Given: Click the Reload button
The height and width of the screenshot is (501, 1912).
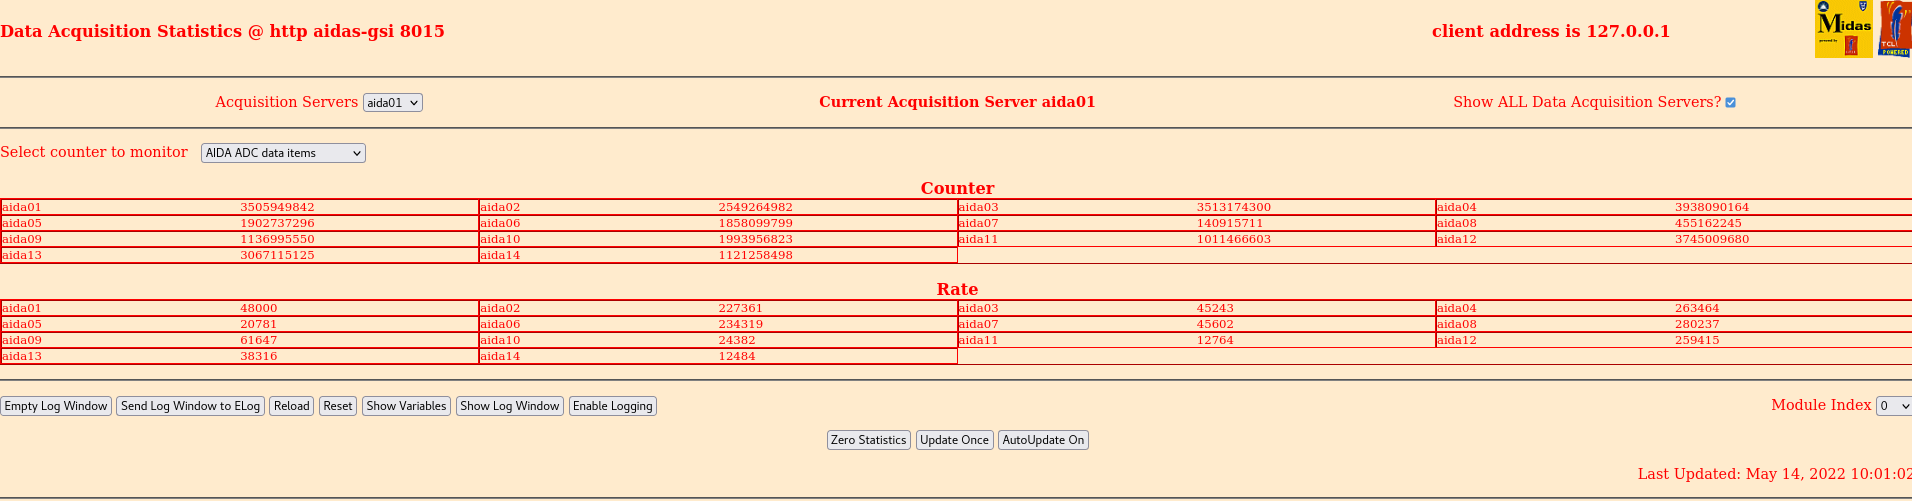Looking at the screenshot, I should (292, 406).
